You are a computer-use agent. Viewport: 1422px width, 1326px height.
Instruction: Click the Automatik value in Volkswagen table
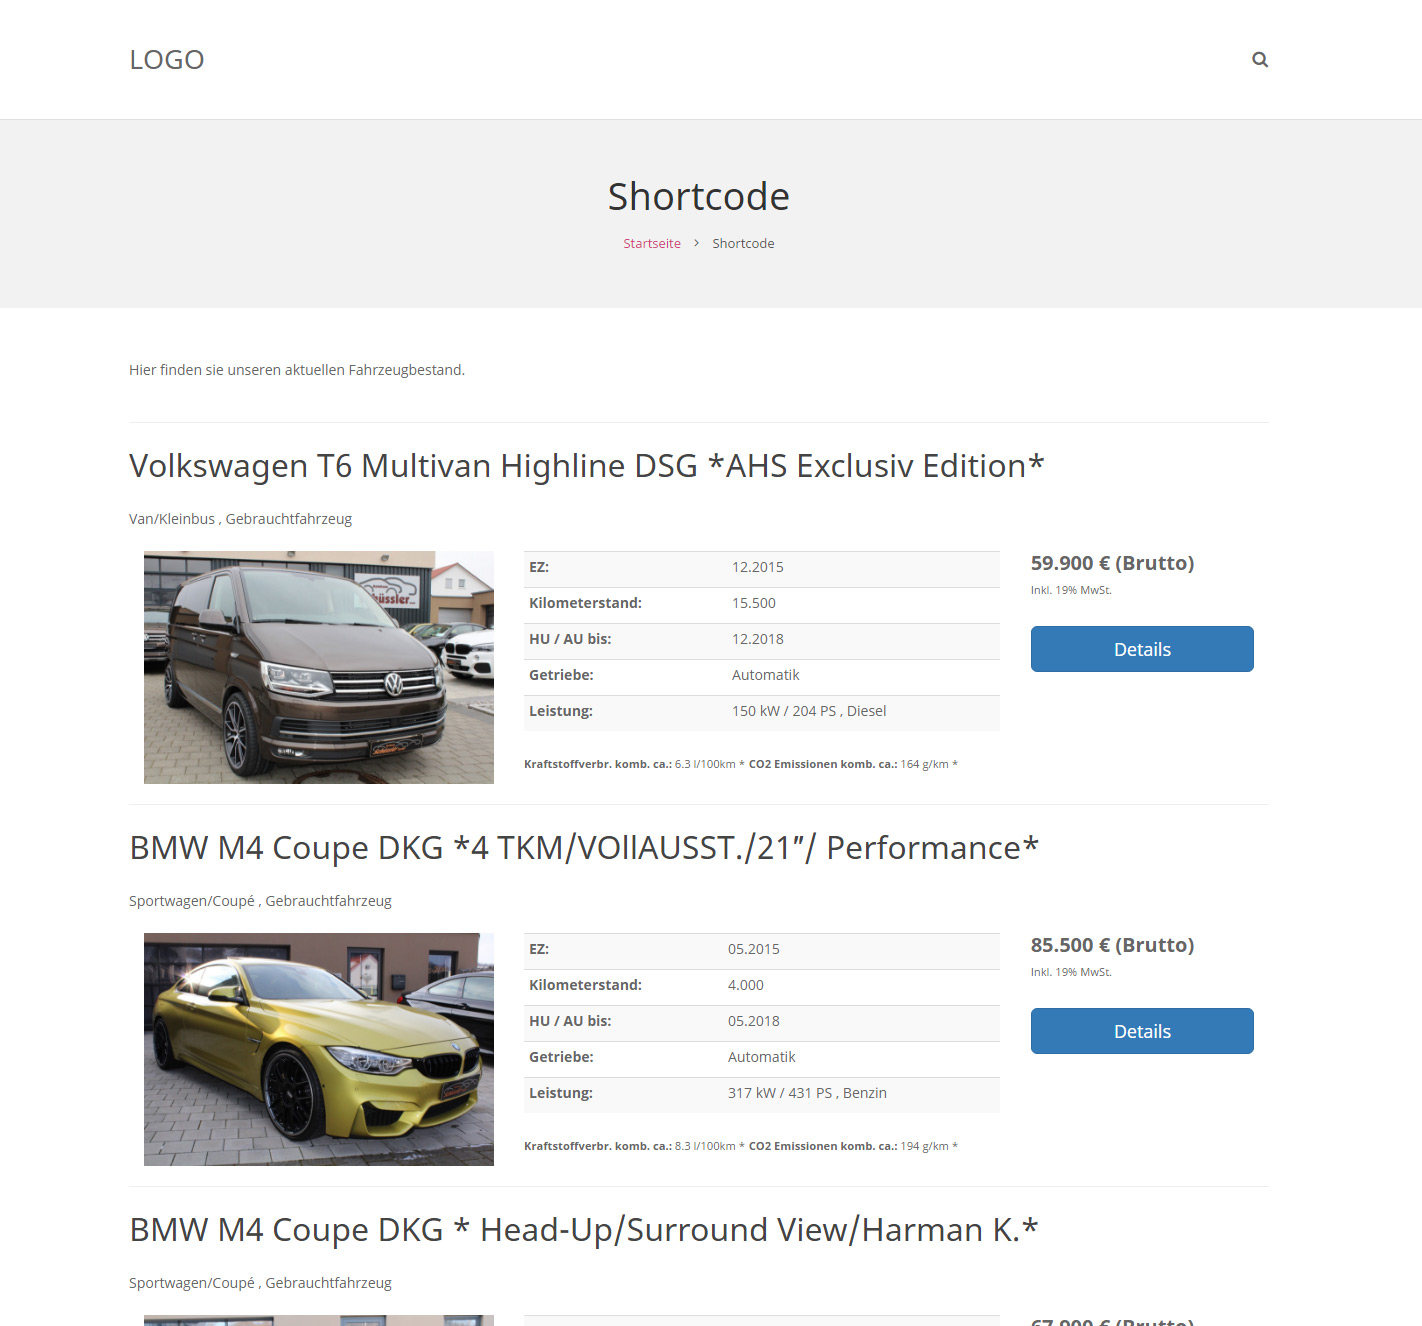point(766,675)
